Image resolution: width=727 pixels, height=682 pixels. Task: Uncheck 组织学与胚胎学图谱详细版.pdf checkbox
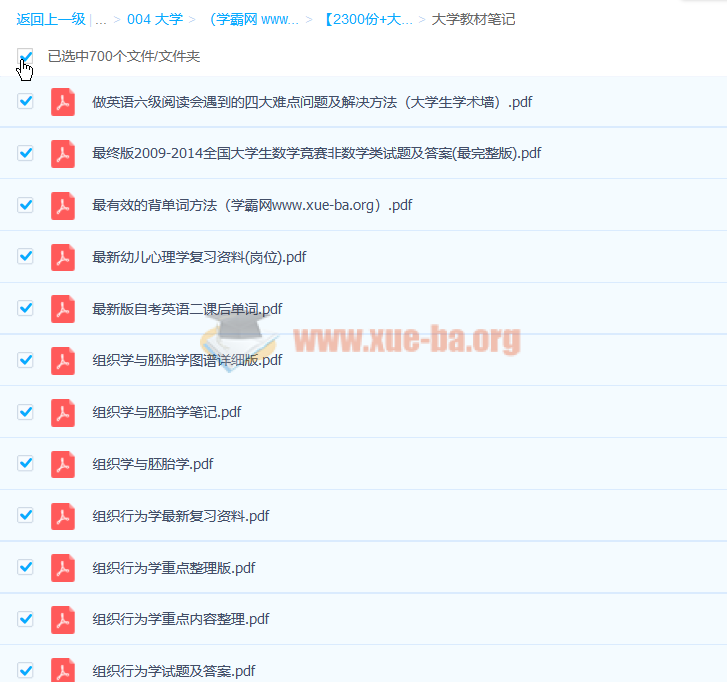(x=26, y=360)
